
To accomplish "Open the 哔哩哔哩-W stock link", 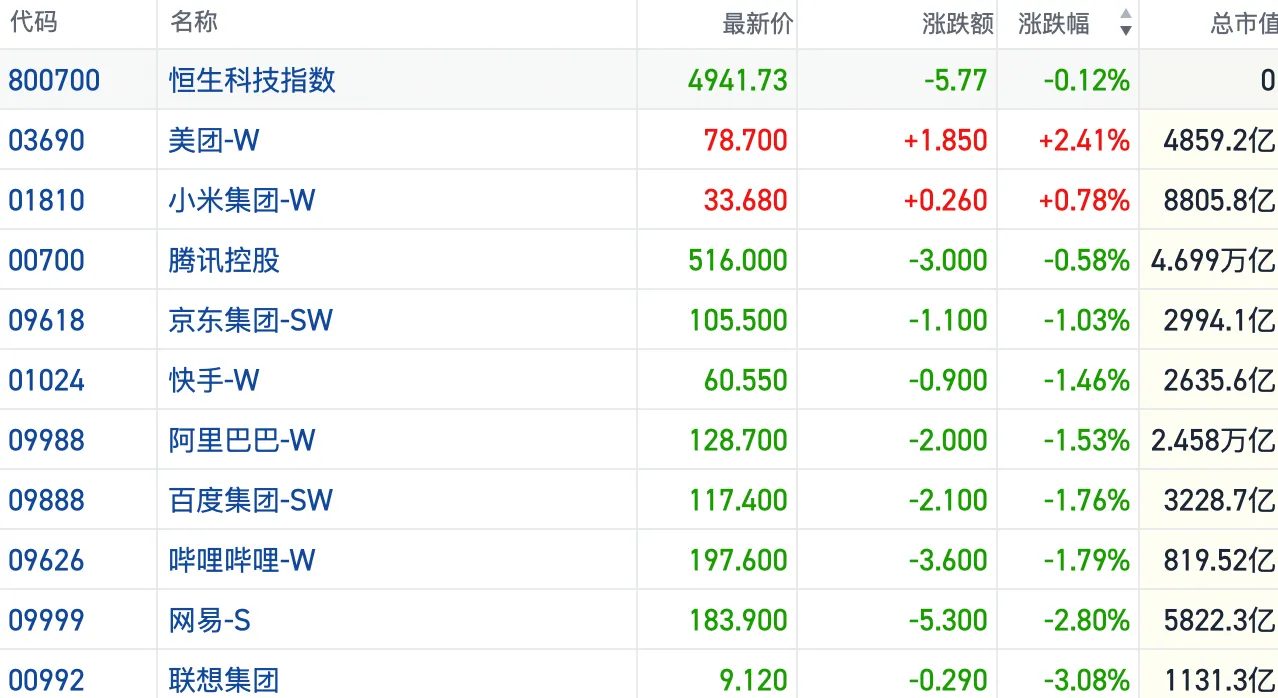I will 242,560.
